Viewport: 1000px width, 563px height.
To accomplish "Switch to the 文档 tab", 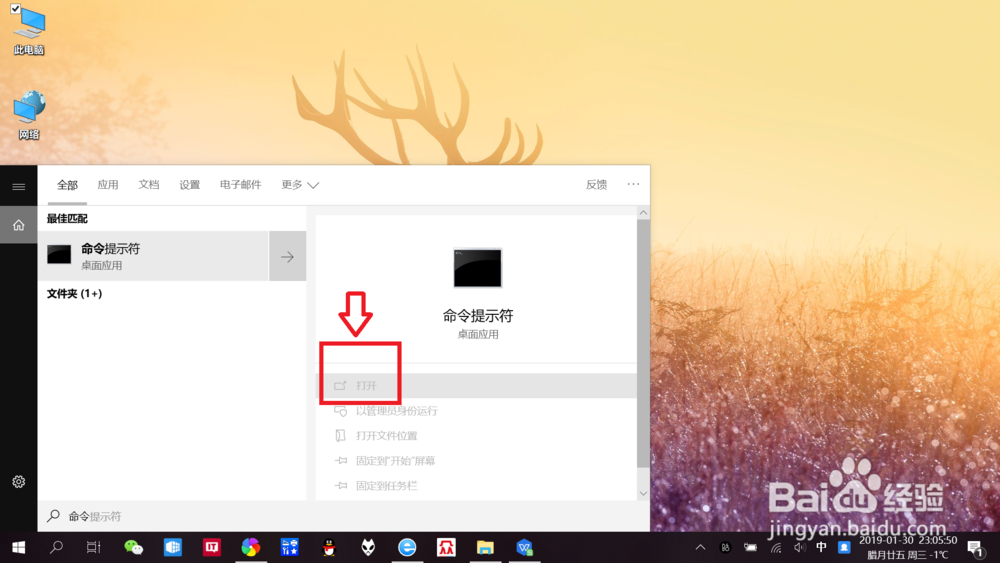I will click(149, 185).
